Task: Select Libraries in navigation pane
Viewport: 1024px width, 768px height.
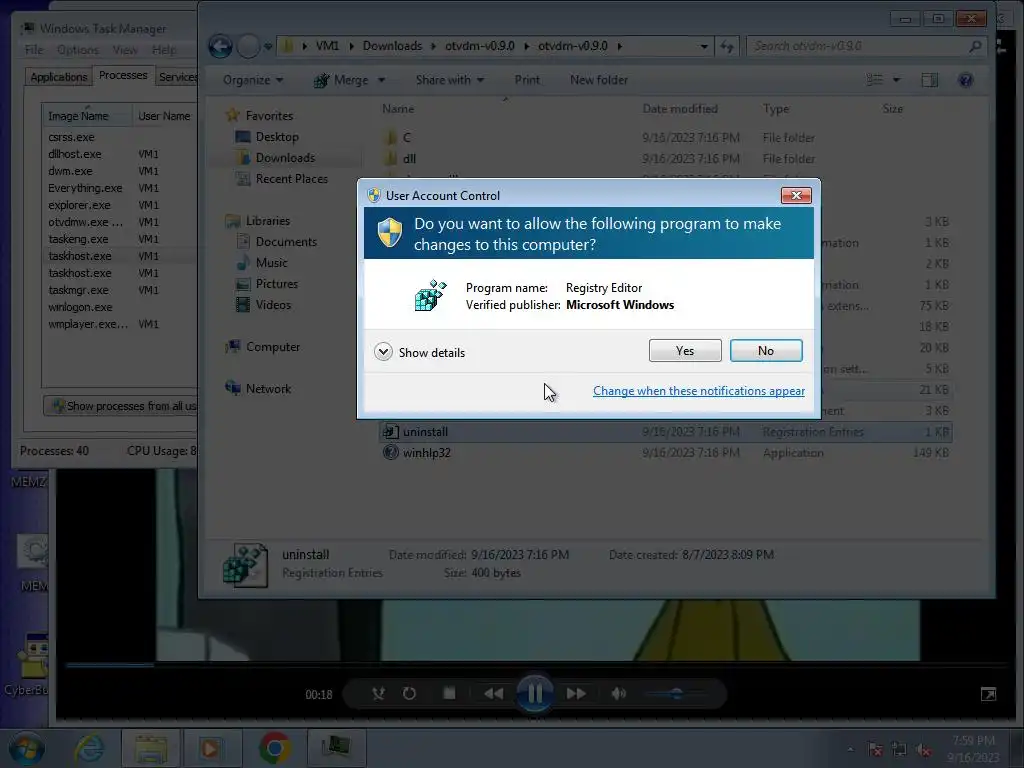Action: [268, 221]
